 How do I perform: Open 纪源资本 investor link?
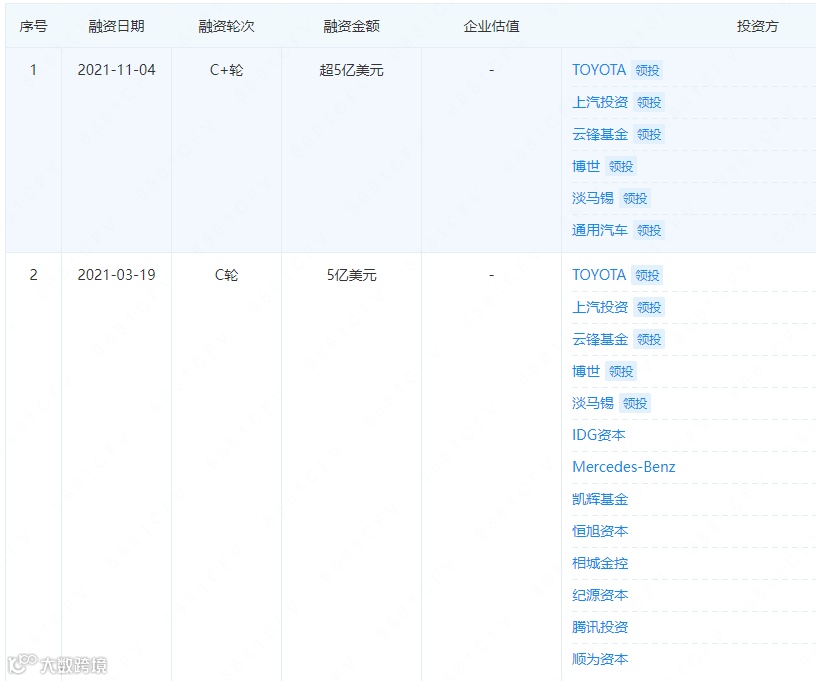600,595
